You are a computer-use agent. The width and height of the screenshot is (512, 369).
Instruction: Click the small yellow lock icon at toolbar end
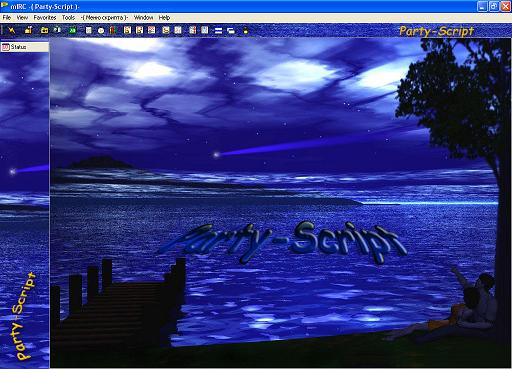(x=246, y=30)
